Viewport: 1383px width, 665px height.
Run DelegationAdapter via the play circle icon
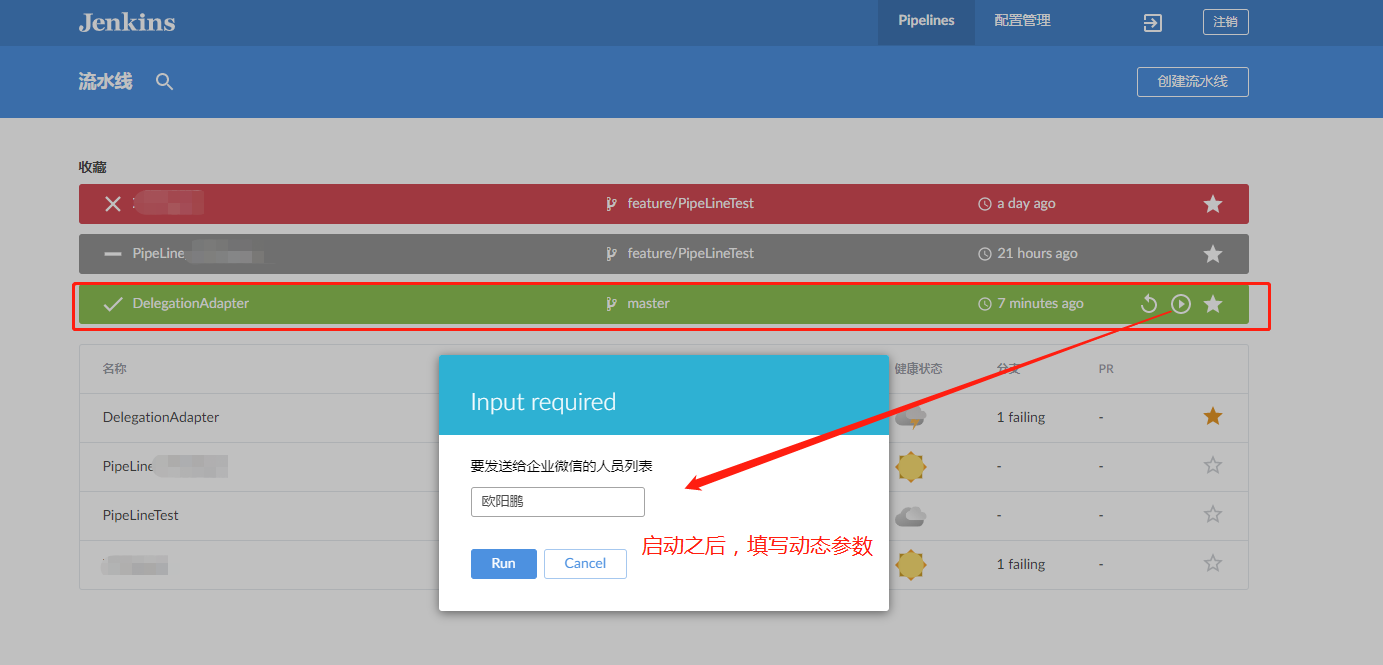[x=1181, y=303]
